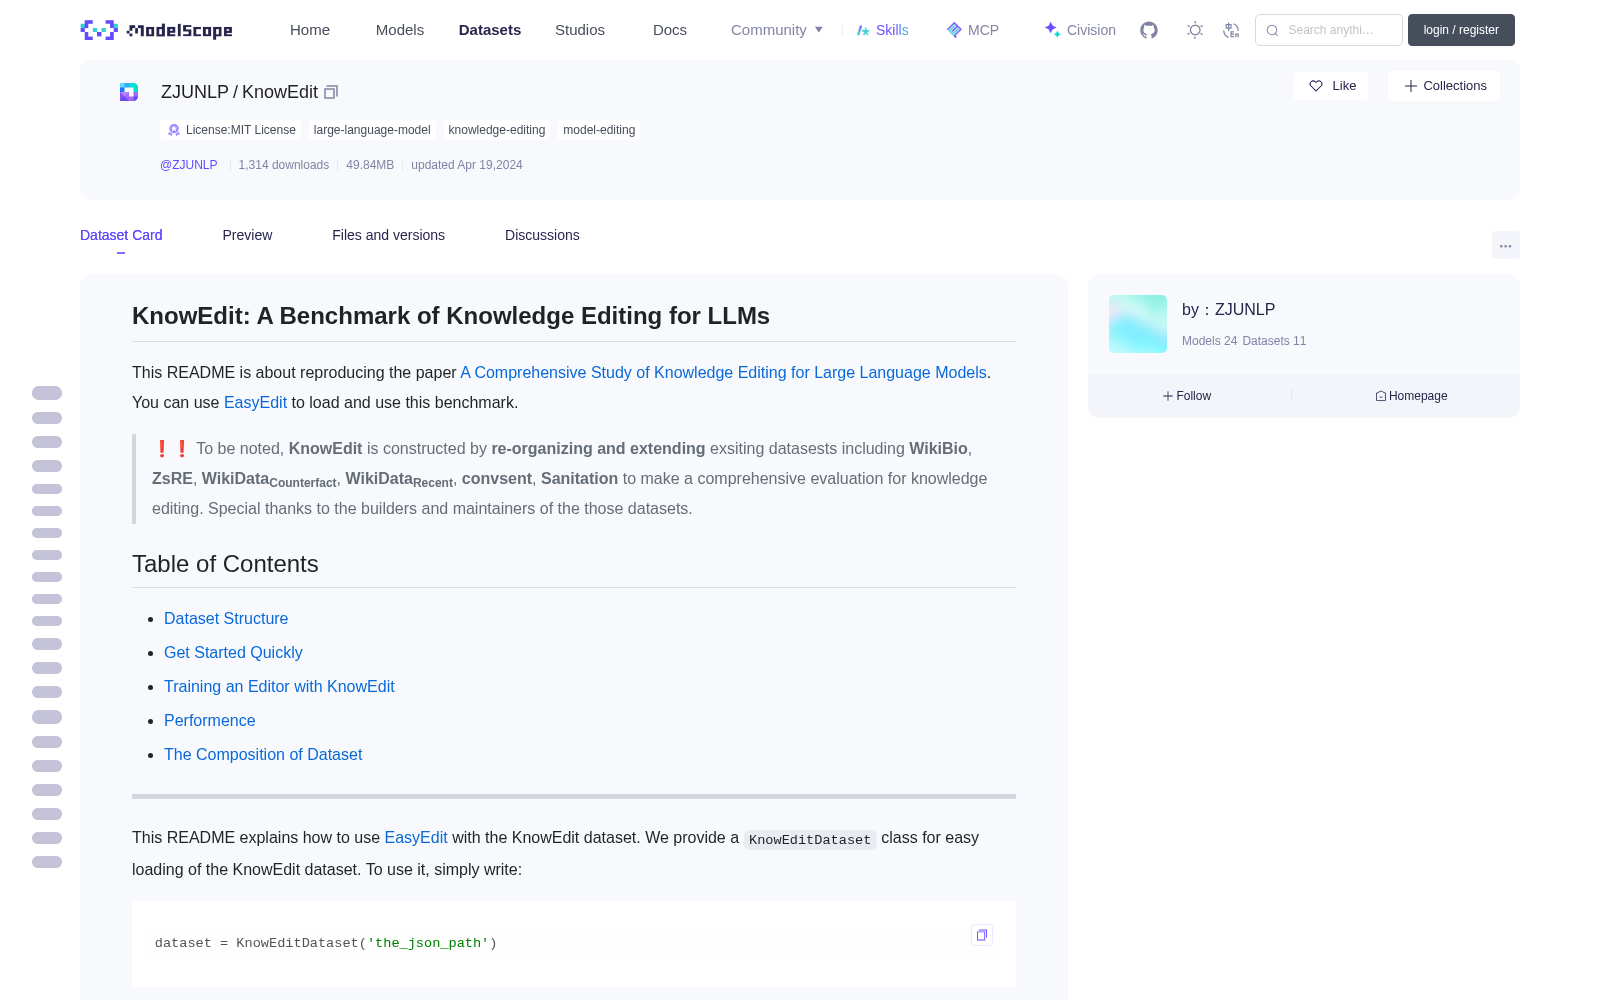
Task: Switch to the Preview tab
Action: click(x=247, y=235)
